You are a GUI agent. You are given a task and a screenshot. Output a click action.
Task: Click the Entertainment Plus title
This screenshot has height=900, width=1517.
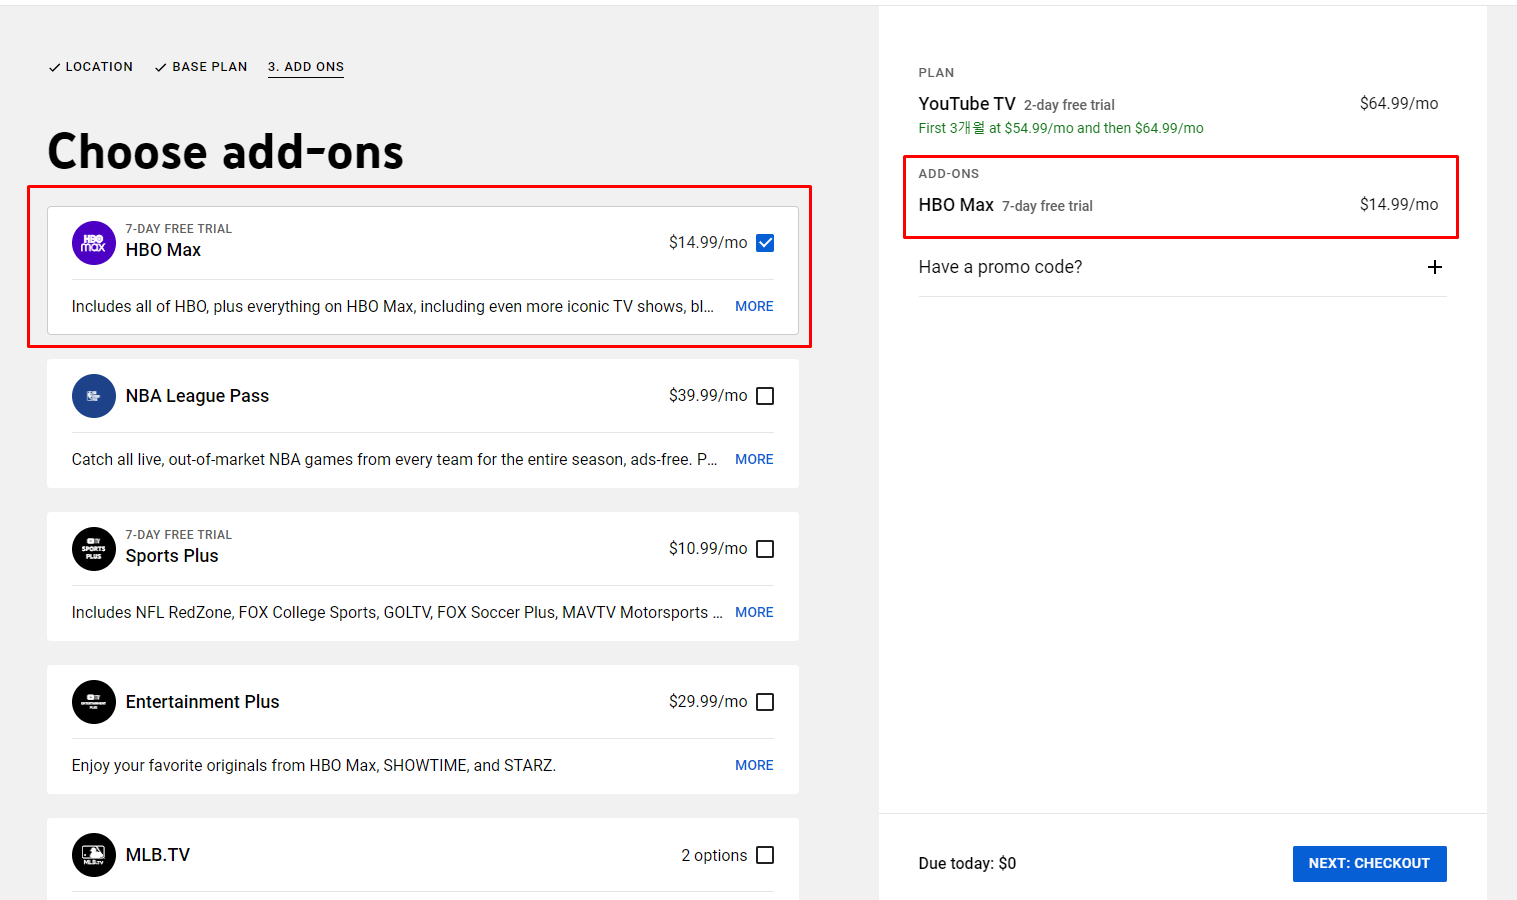pos(202,702)
